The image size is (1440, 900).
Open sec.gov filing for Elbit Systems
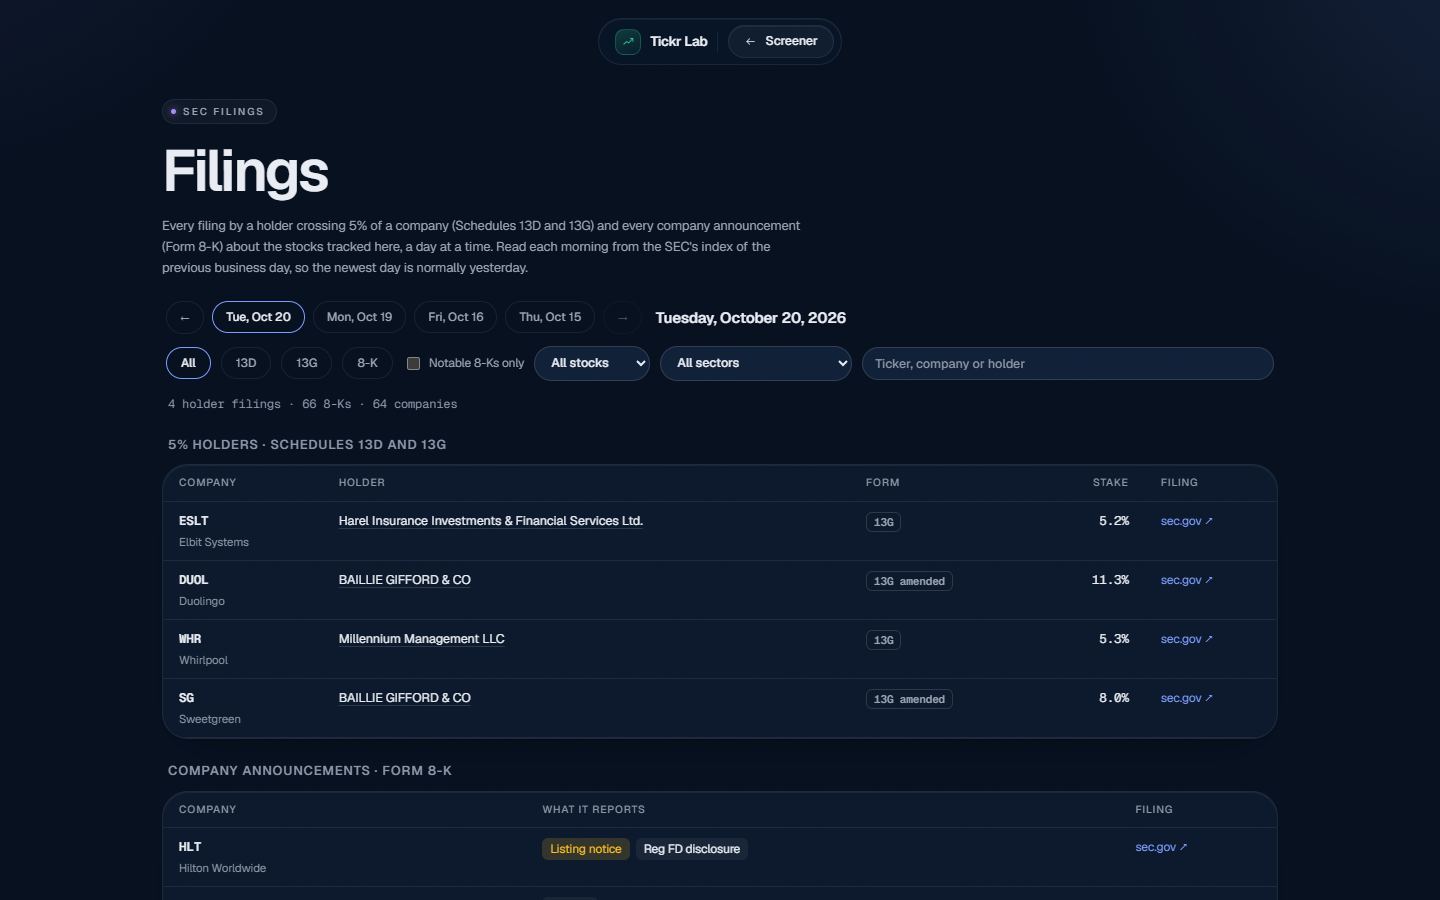(x=1187, y=521)
